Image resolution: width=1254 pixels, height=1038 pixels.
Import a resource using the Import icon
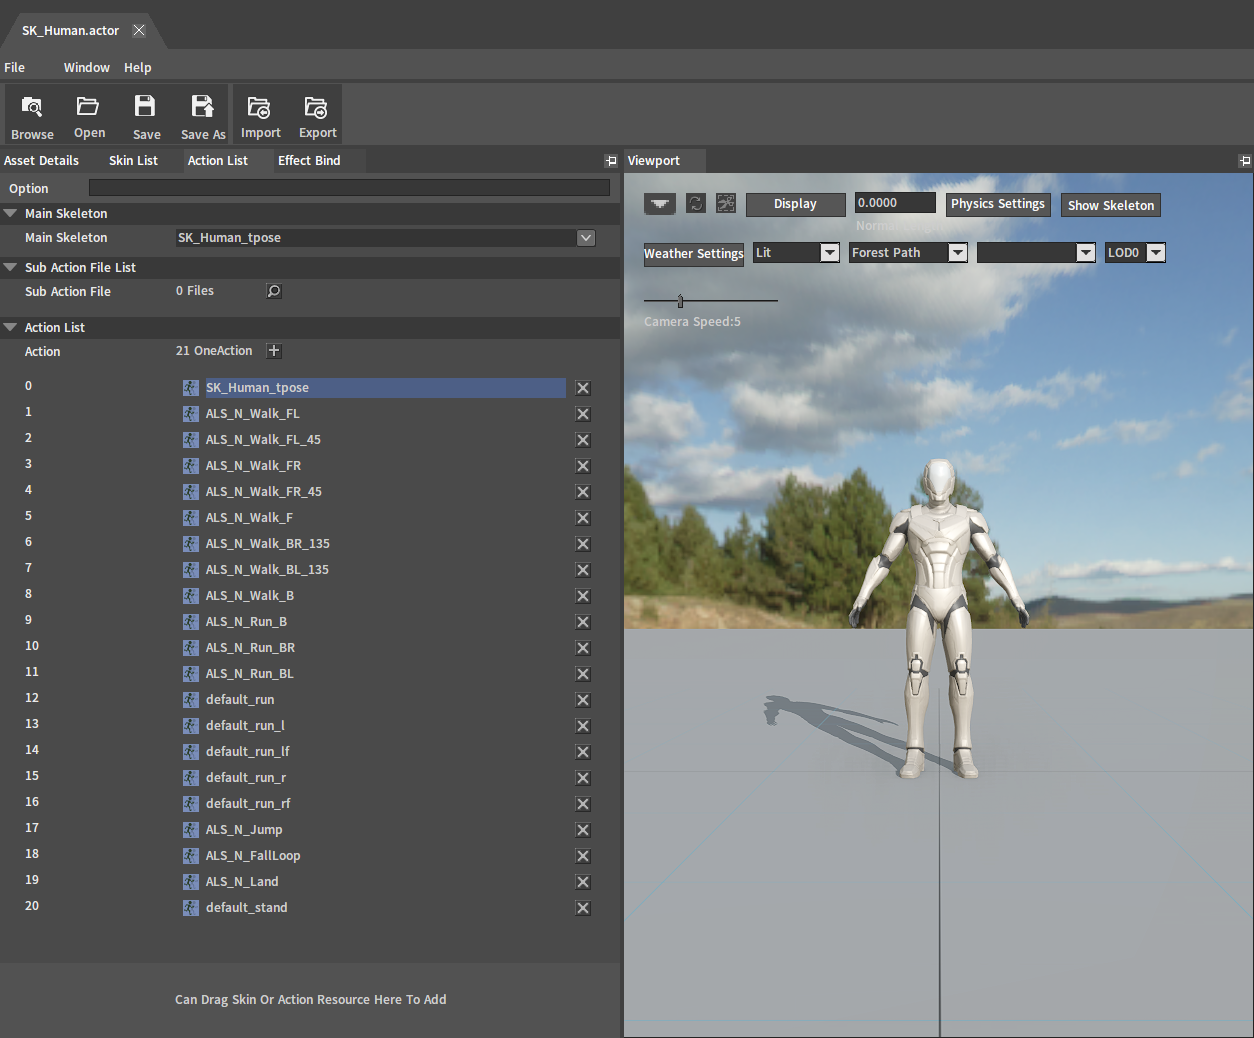point(260,114)
